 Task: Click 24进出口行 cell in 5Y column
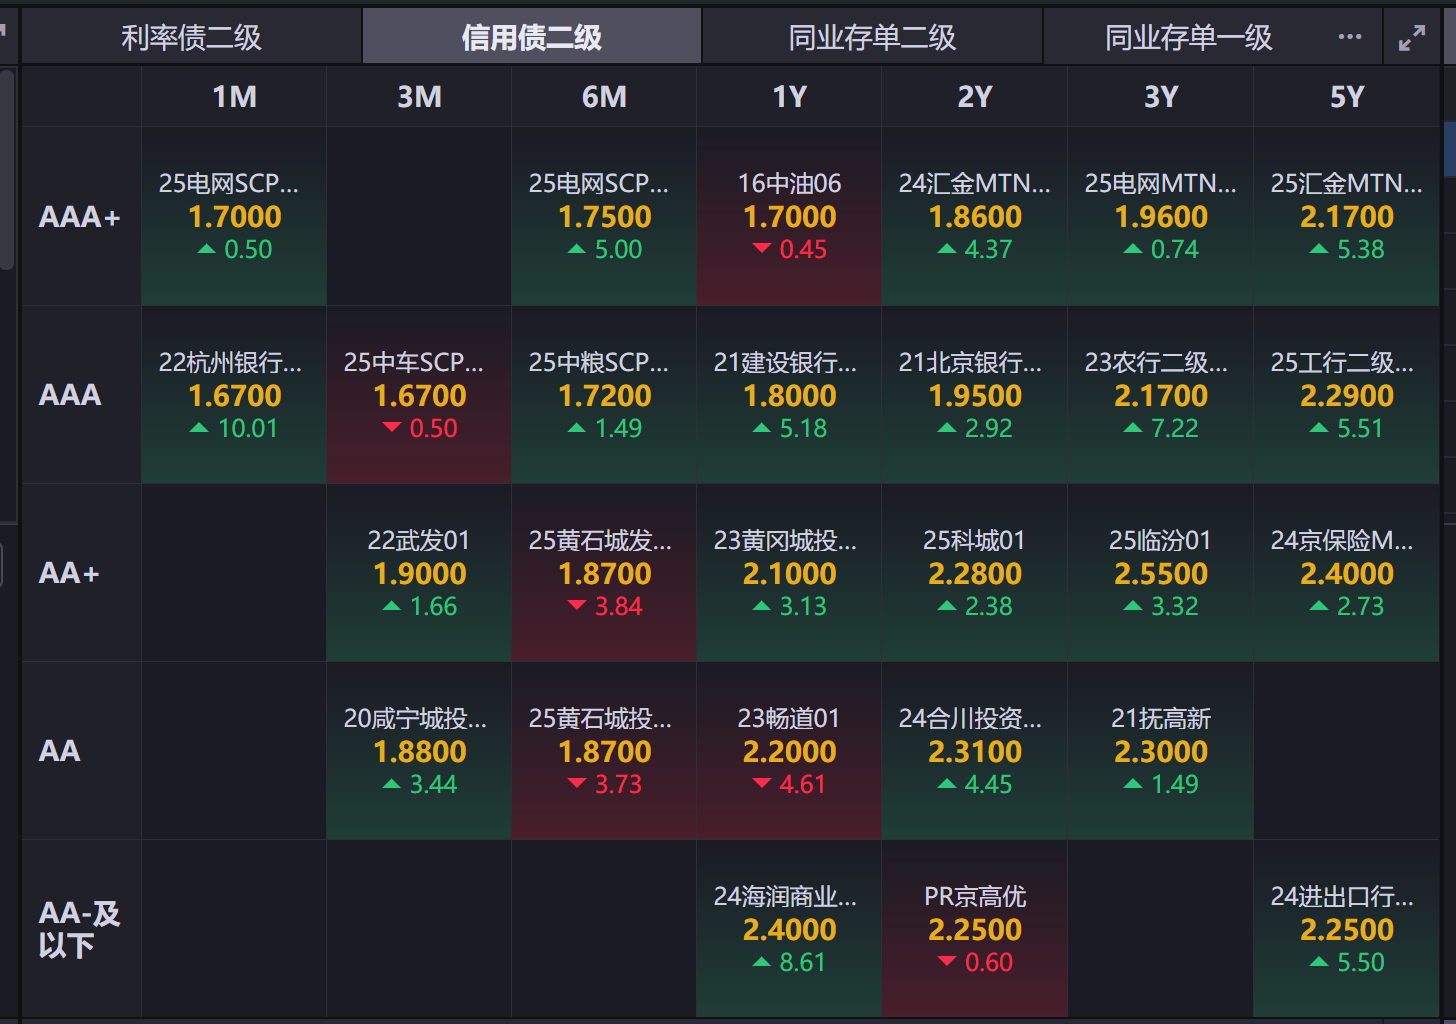pos(1346,929)
